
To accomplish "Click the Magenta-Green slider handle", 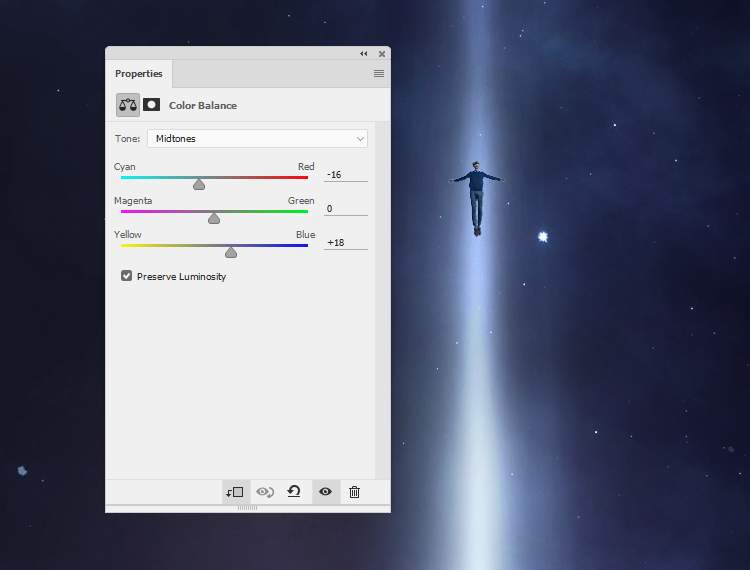I will (214, 218).
